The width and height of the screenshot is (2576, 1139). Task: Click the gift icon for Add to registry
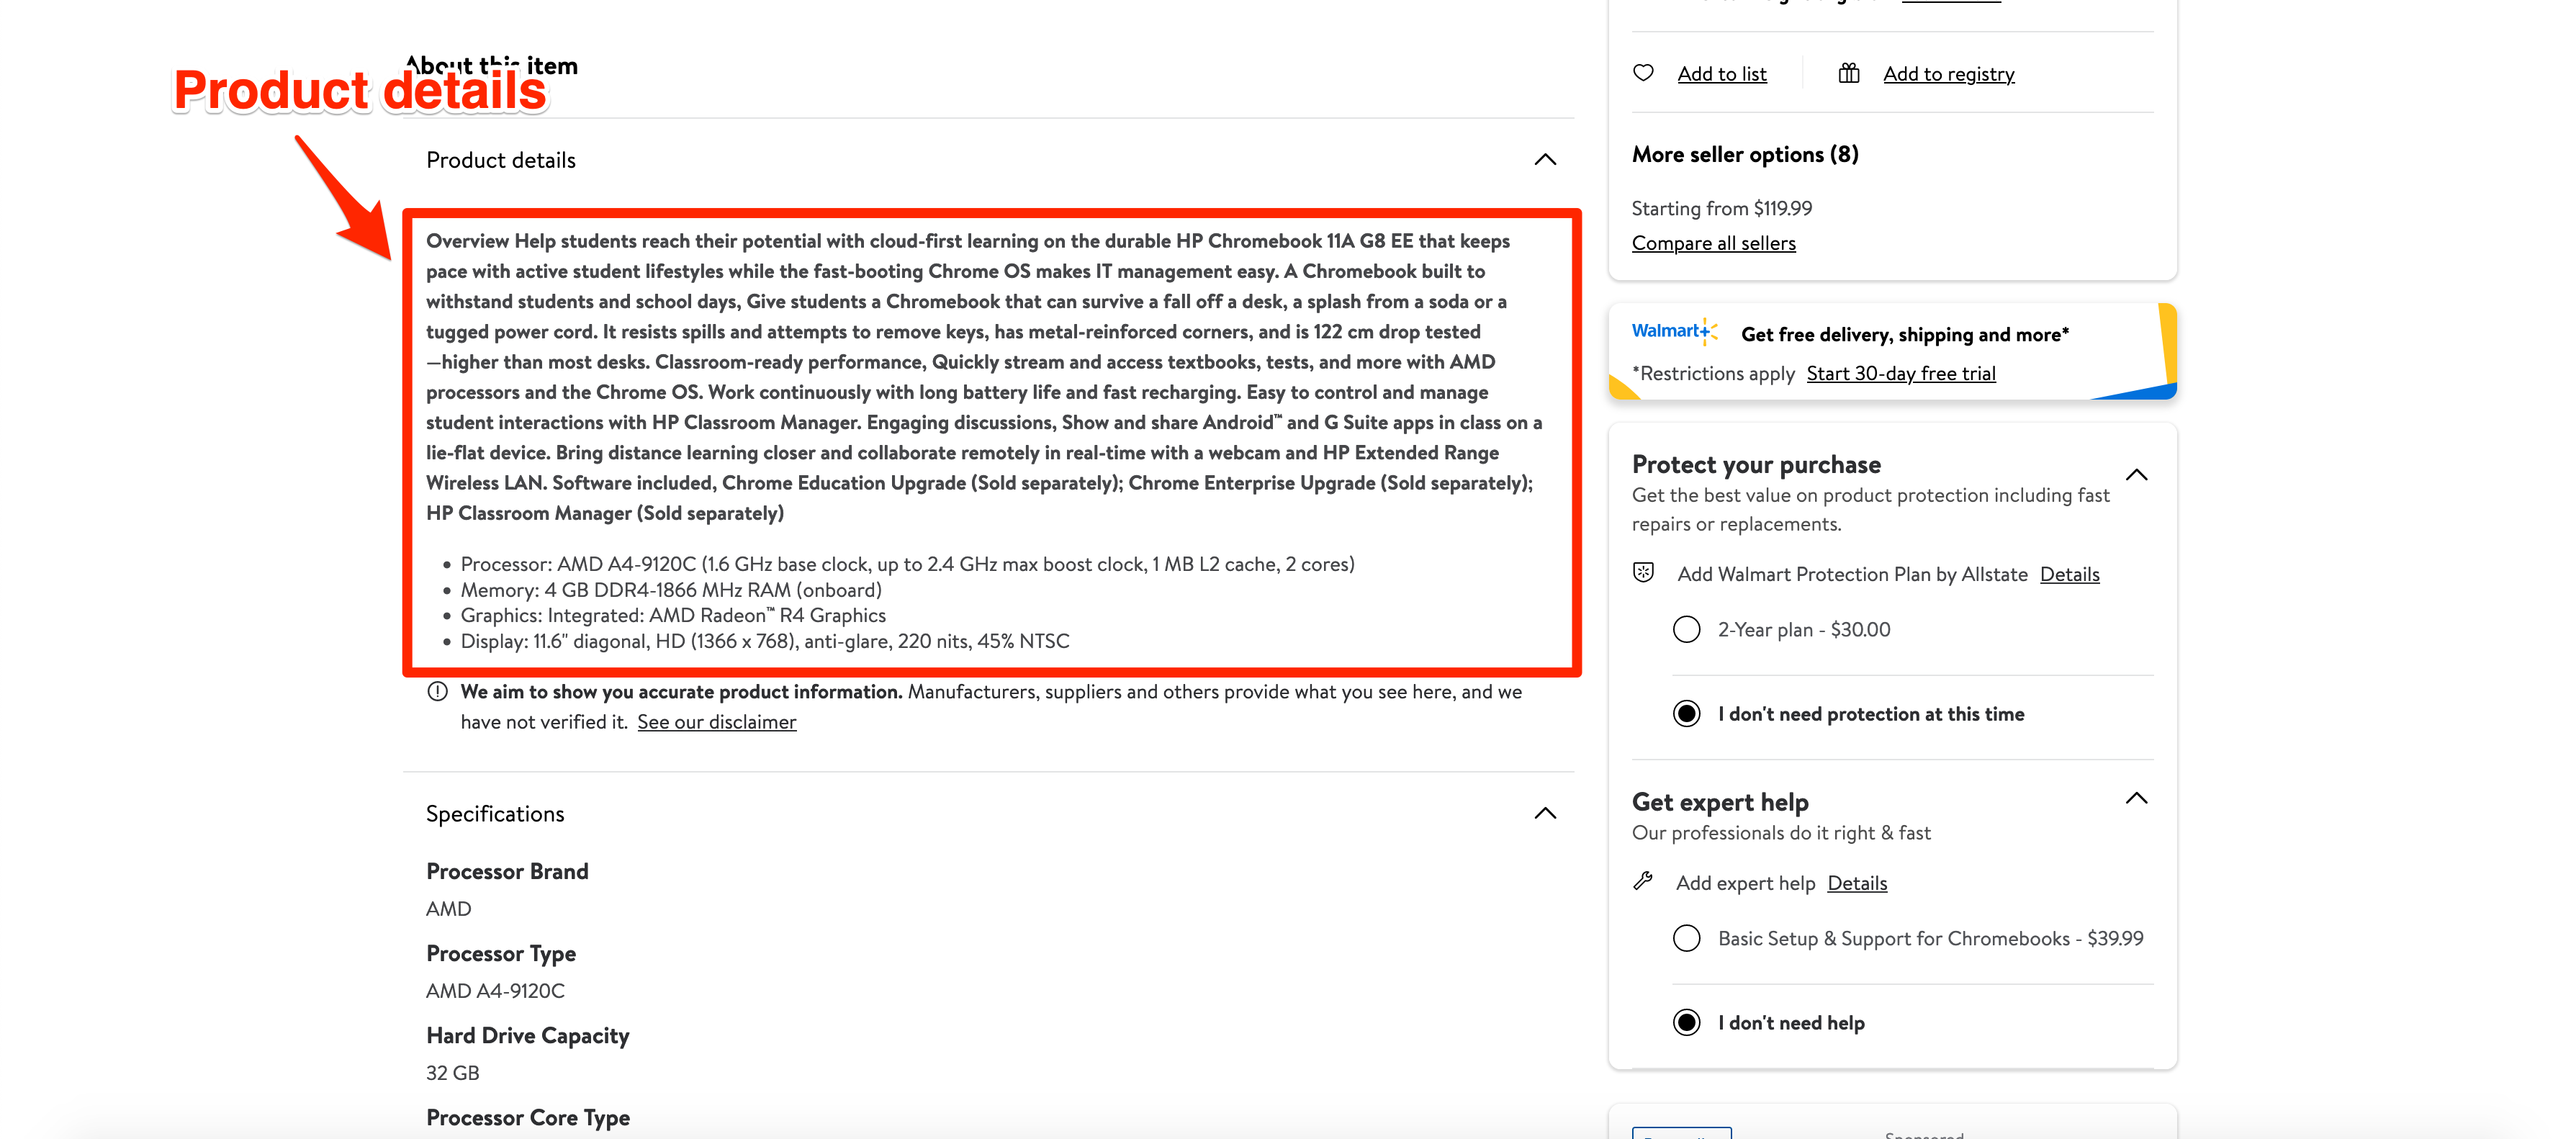pyautogui.click(x=1849, y=72)
